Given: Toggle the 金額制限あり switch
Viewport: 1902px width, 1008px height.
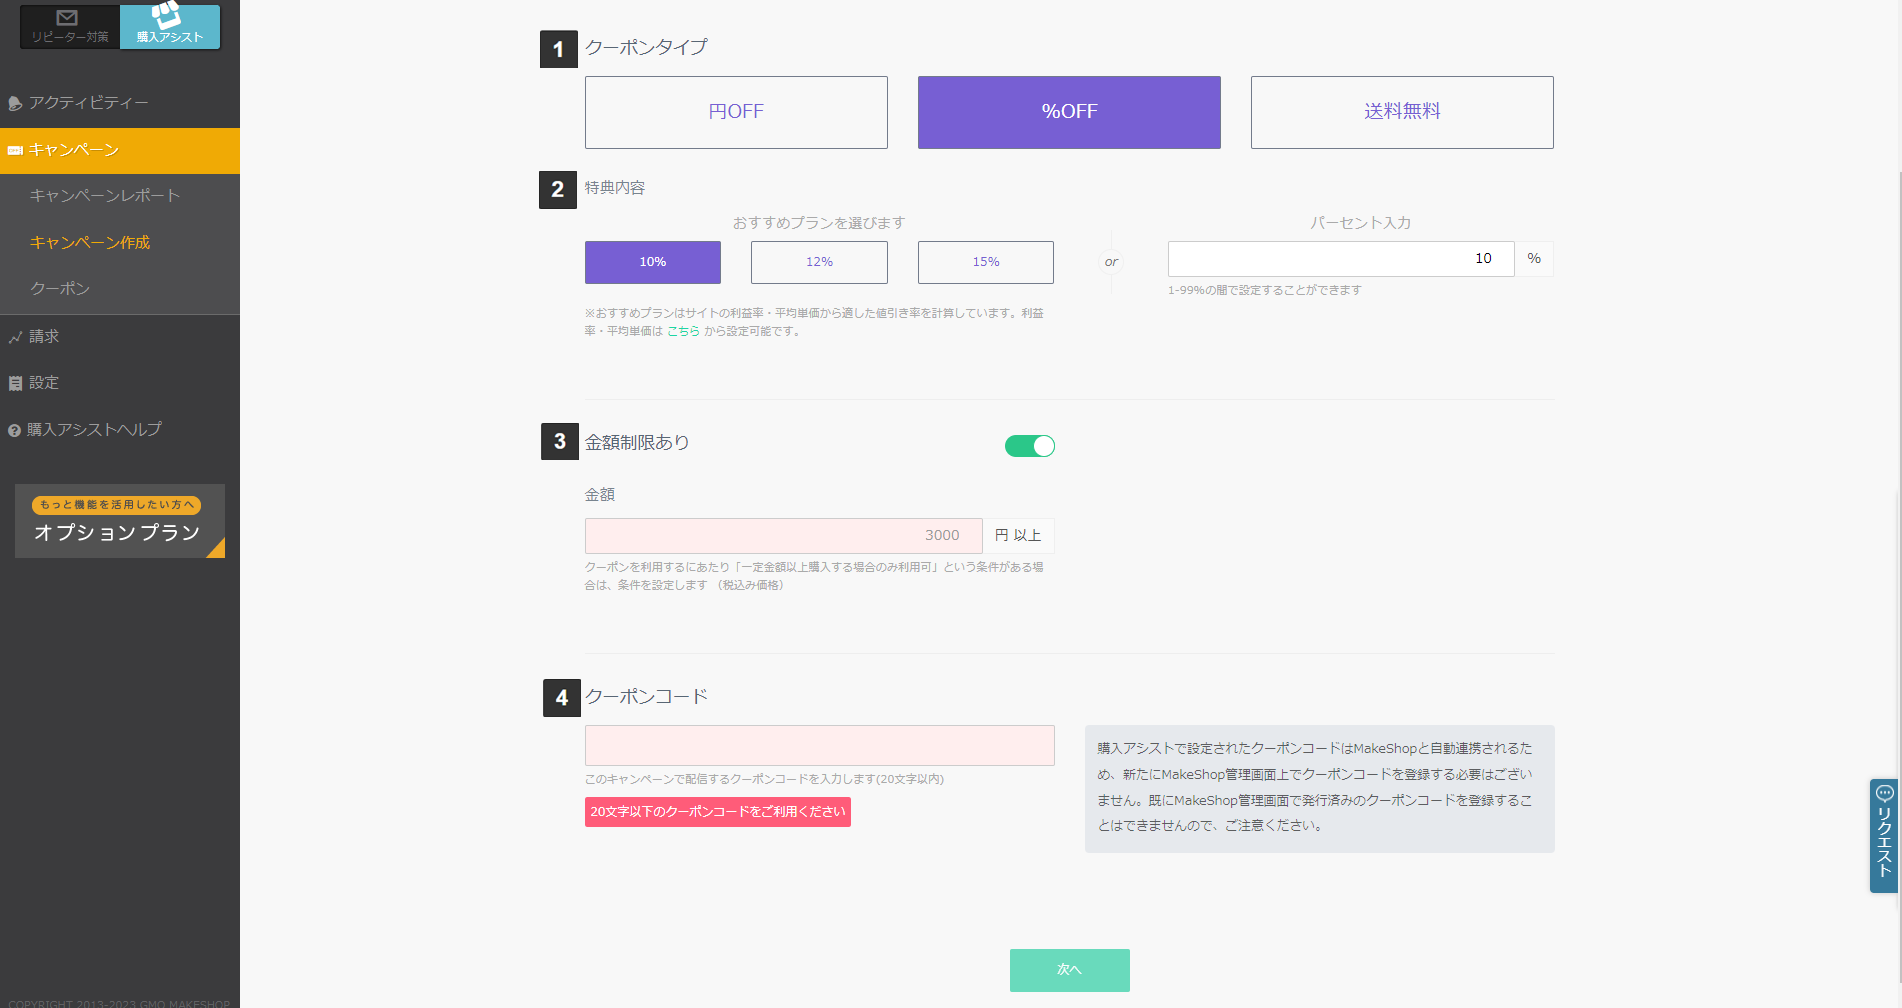Looking at the screenshot, I should 1030,446.
